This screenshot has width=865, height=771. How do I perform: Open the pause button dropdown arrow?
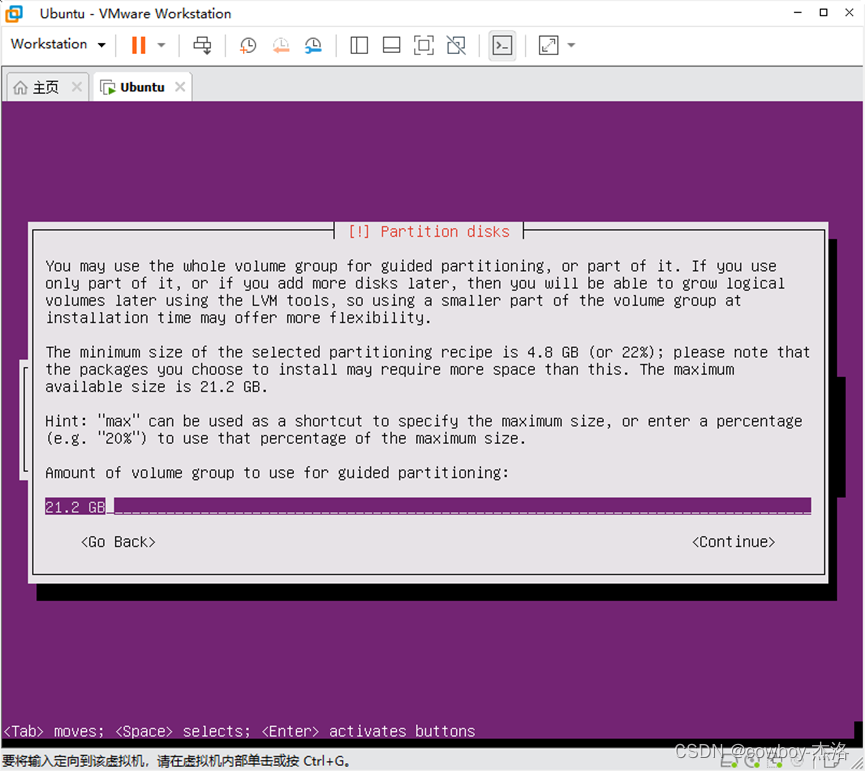[161, 45]
